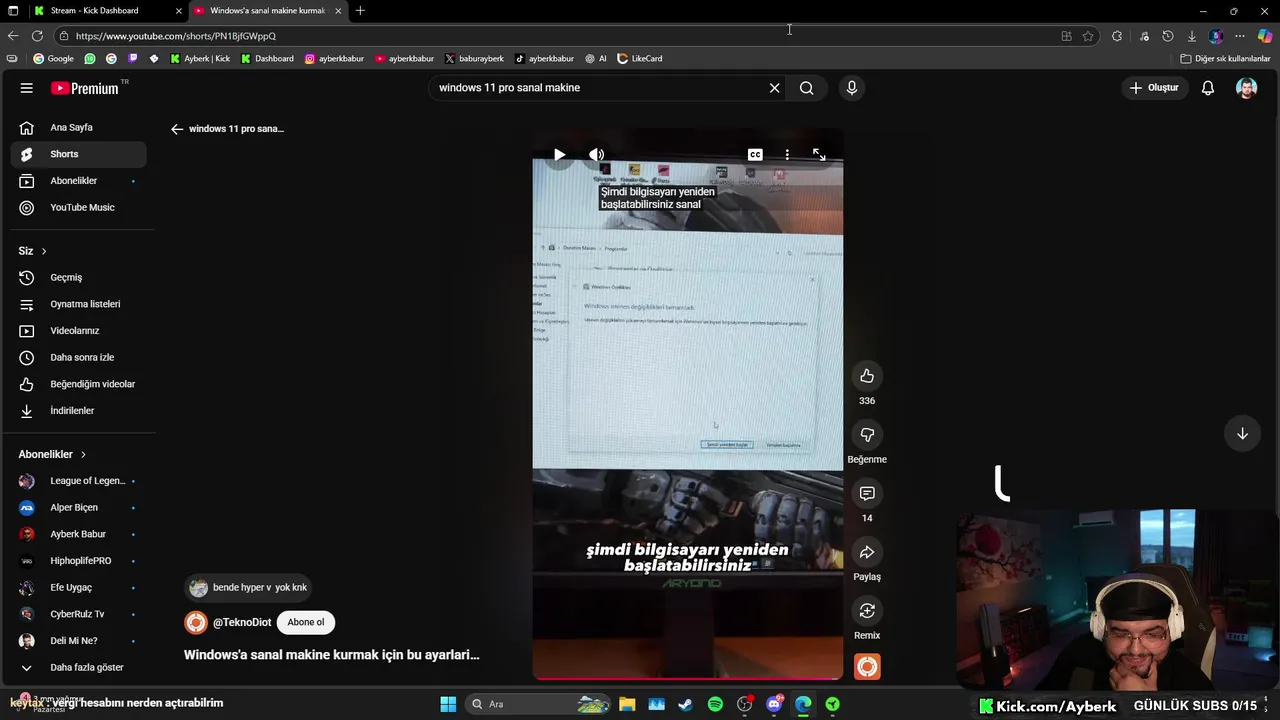Open Deli Mi Ne? channel
The width and height of the screenshot is (1280, 720).
click(x=78, y=641)
